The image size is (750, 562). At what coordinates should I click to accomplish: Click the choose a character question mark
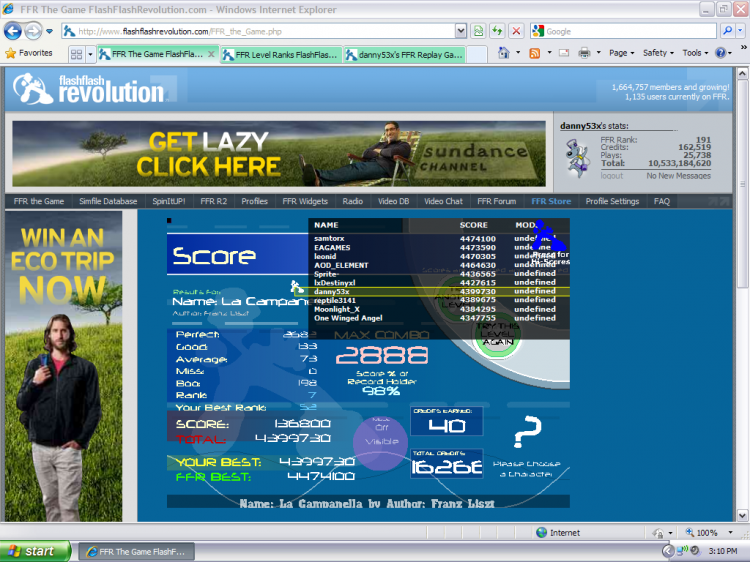pos(527,432)
